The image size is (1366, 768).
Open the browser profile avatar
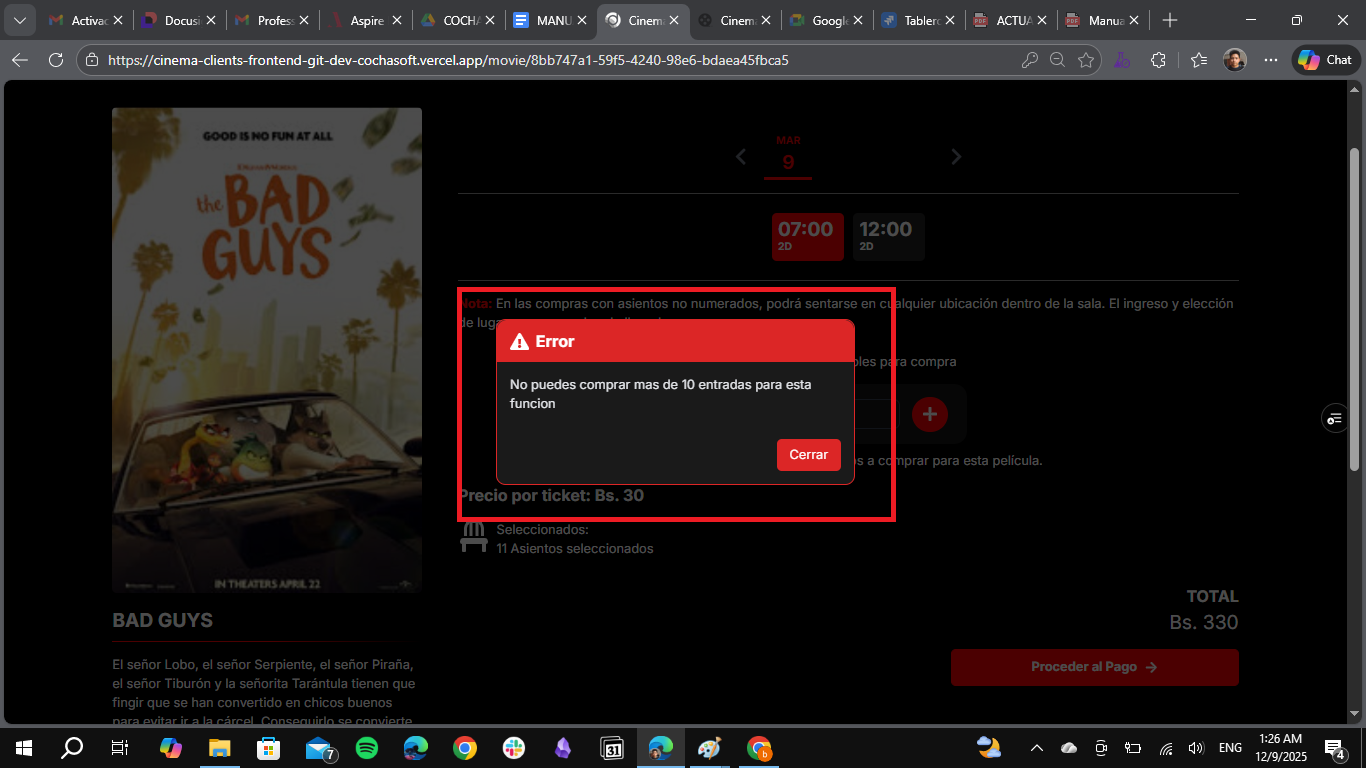(x=1235, y=59)
